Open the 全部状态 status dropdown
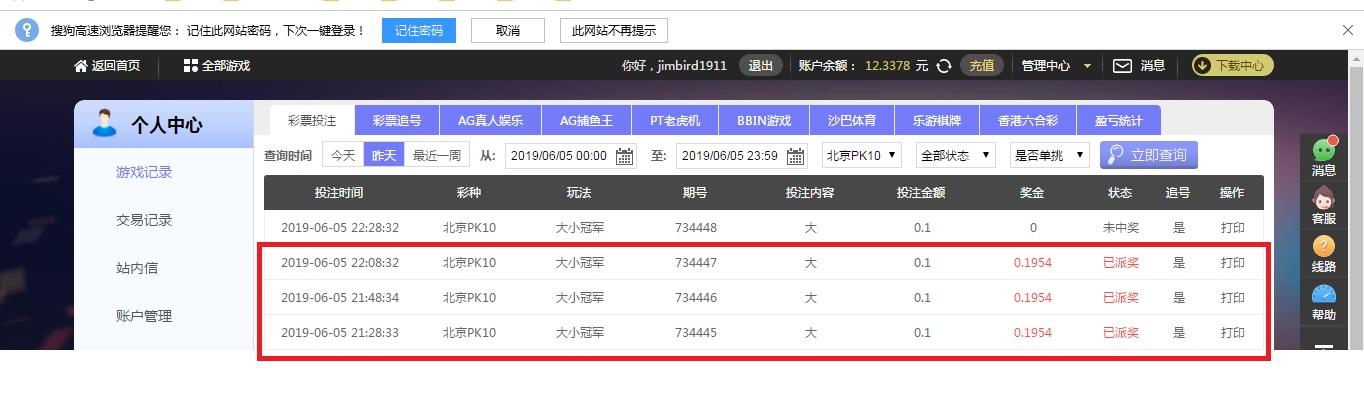This screenshot has height=407, width=1364. point(956,156)
